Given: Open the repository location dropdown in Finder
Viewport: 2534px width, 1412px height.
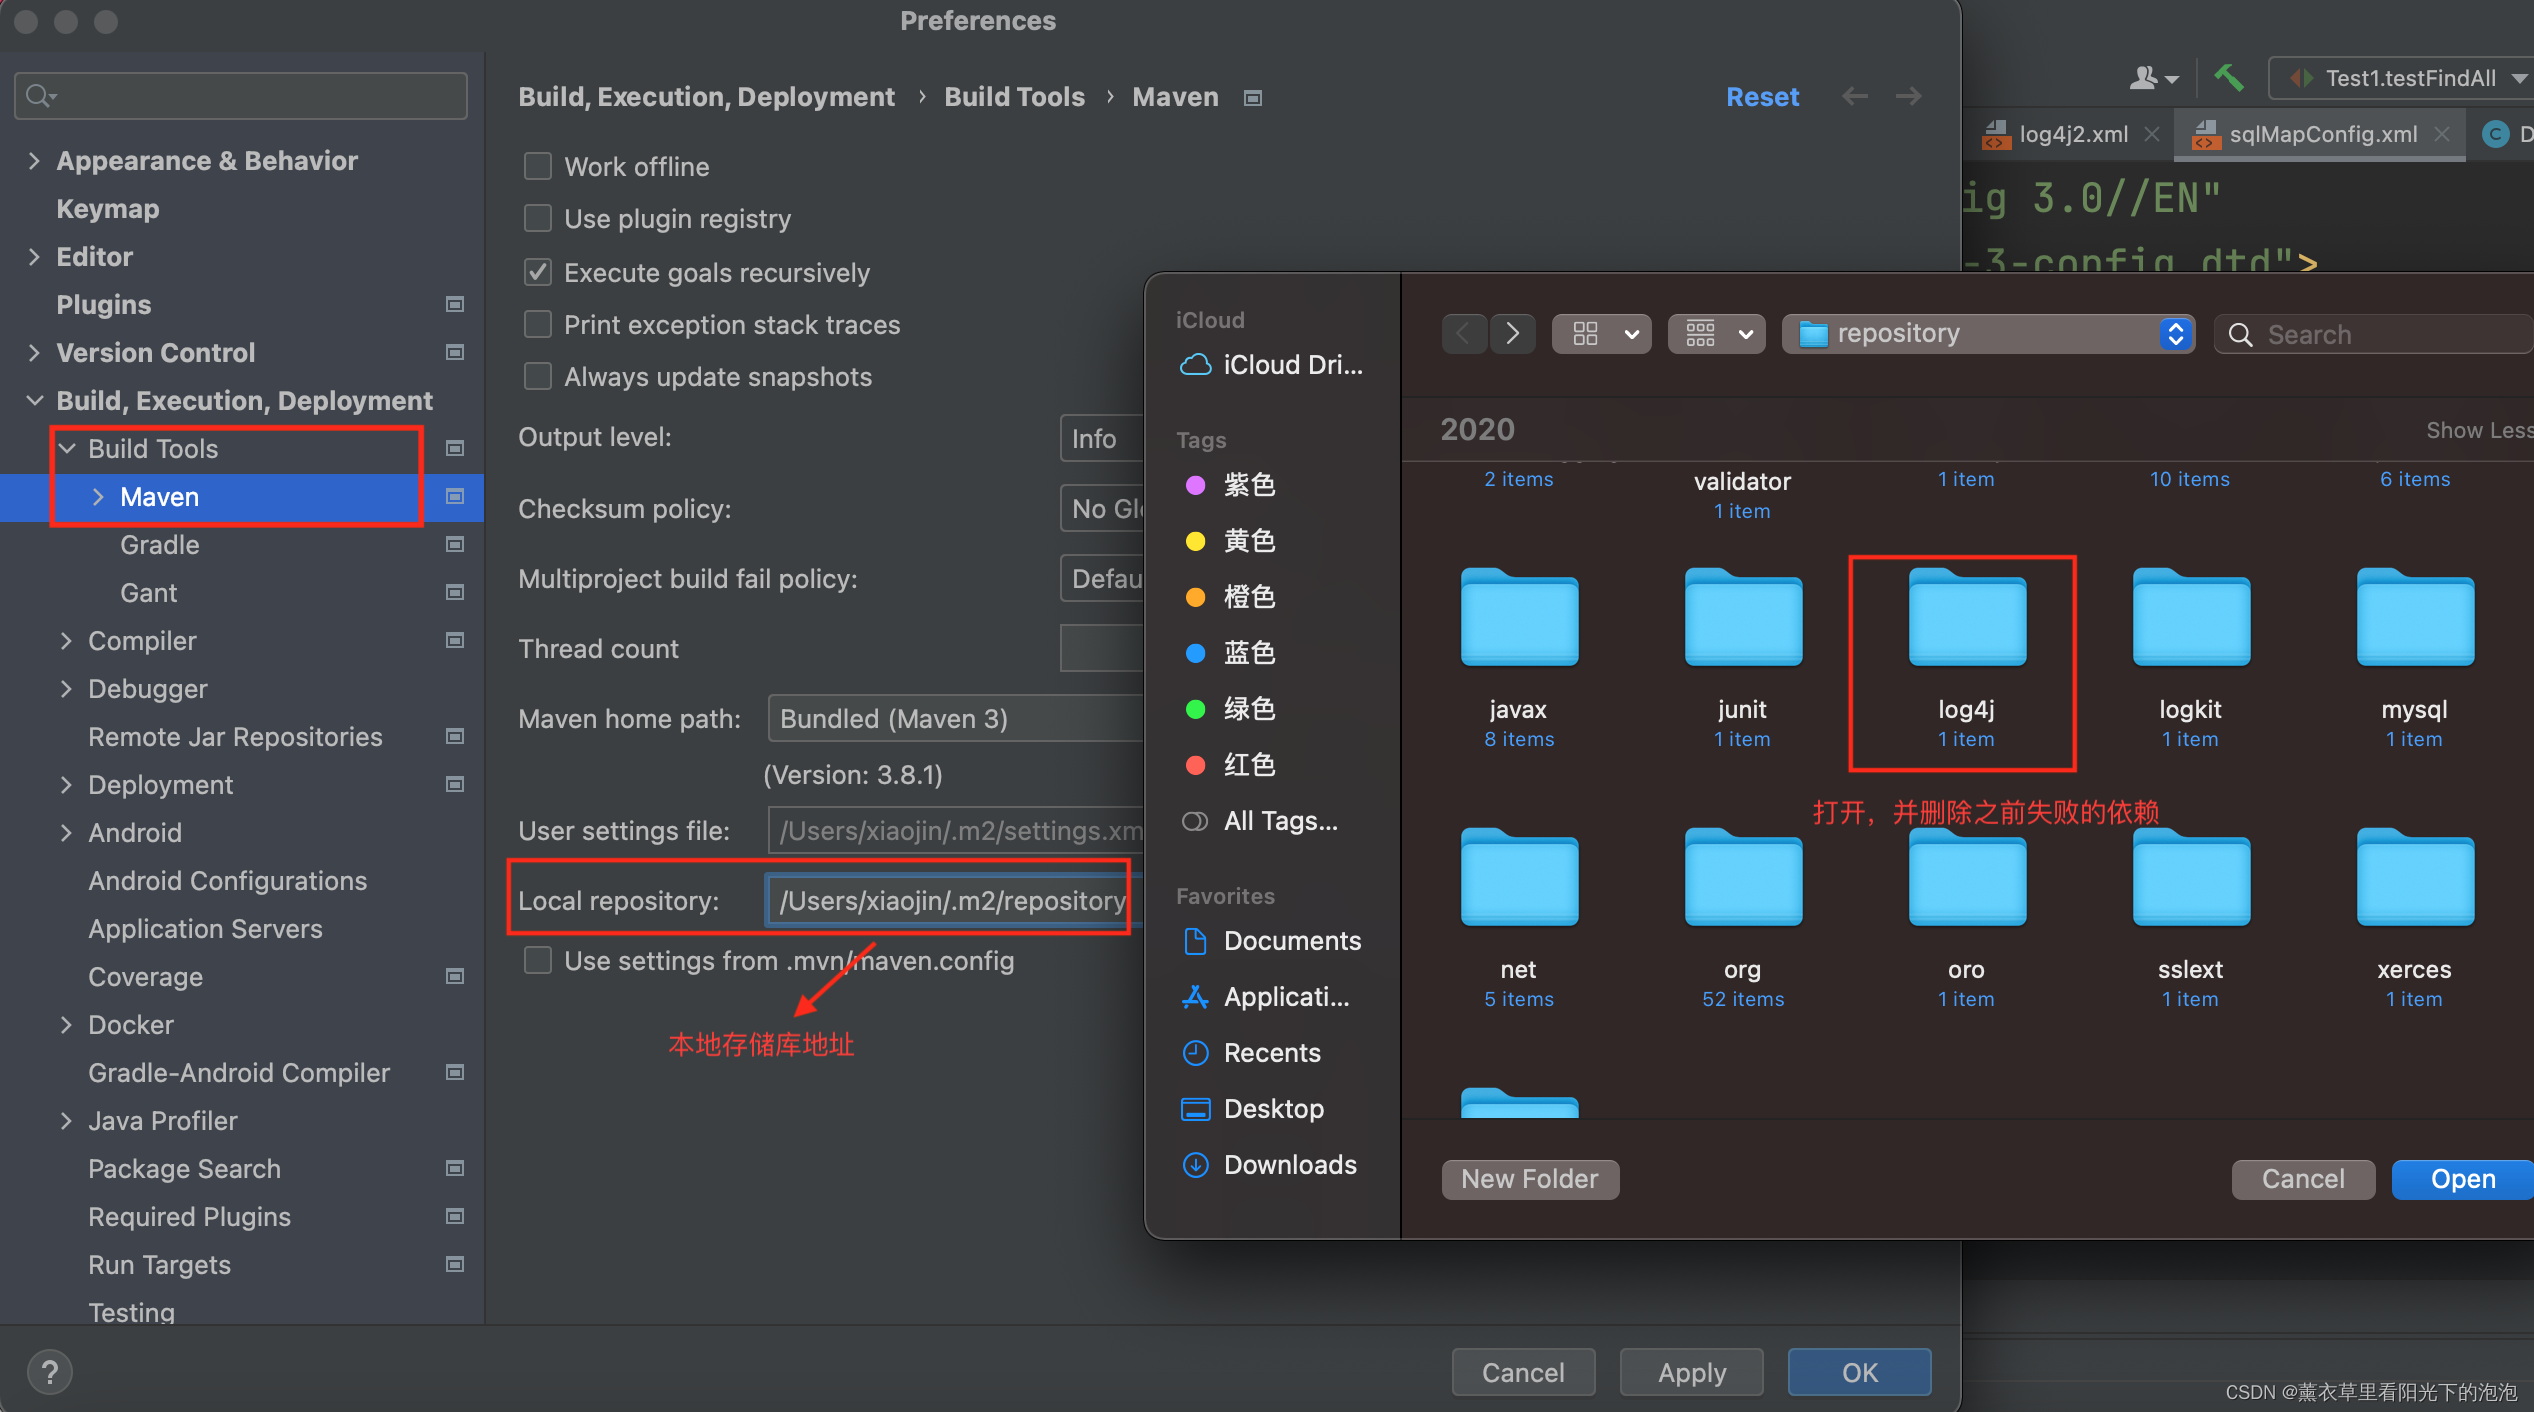Looking at the screenshot, I should pos(2175,333).
